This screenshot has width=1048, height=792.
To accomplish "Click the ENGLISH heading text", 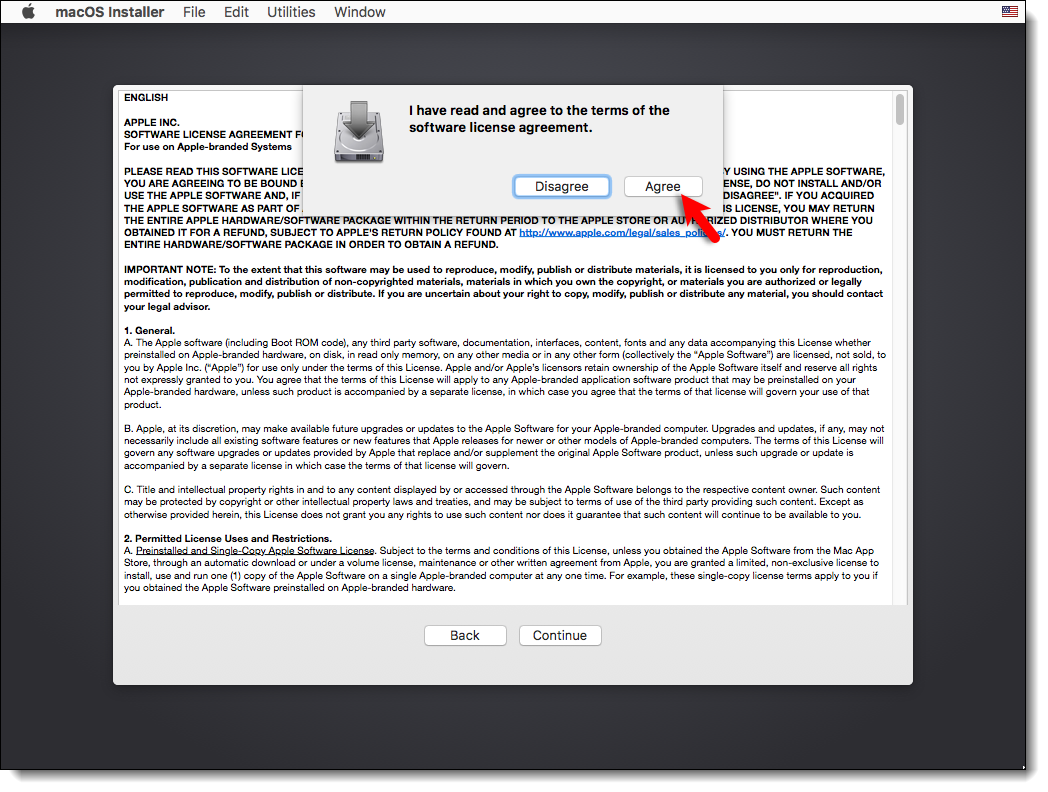I will (x=146, y=98).
